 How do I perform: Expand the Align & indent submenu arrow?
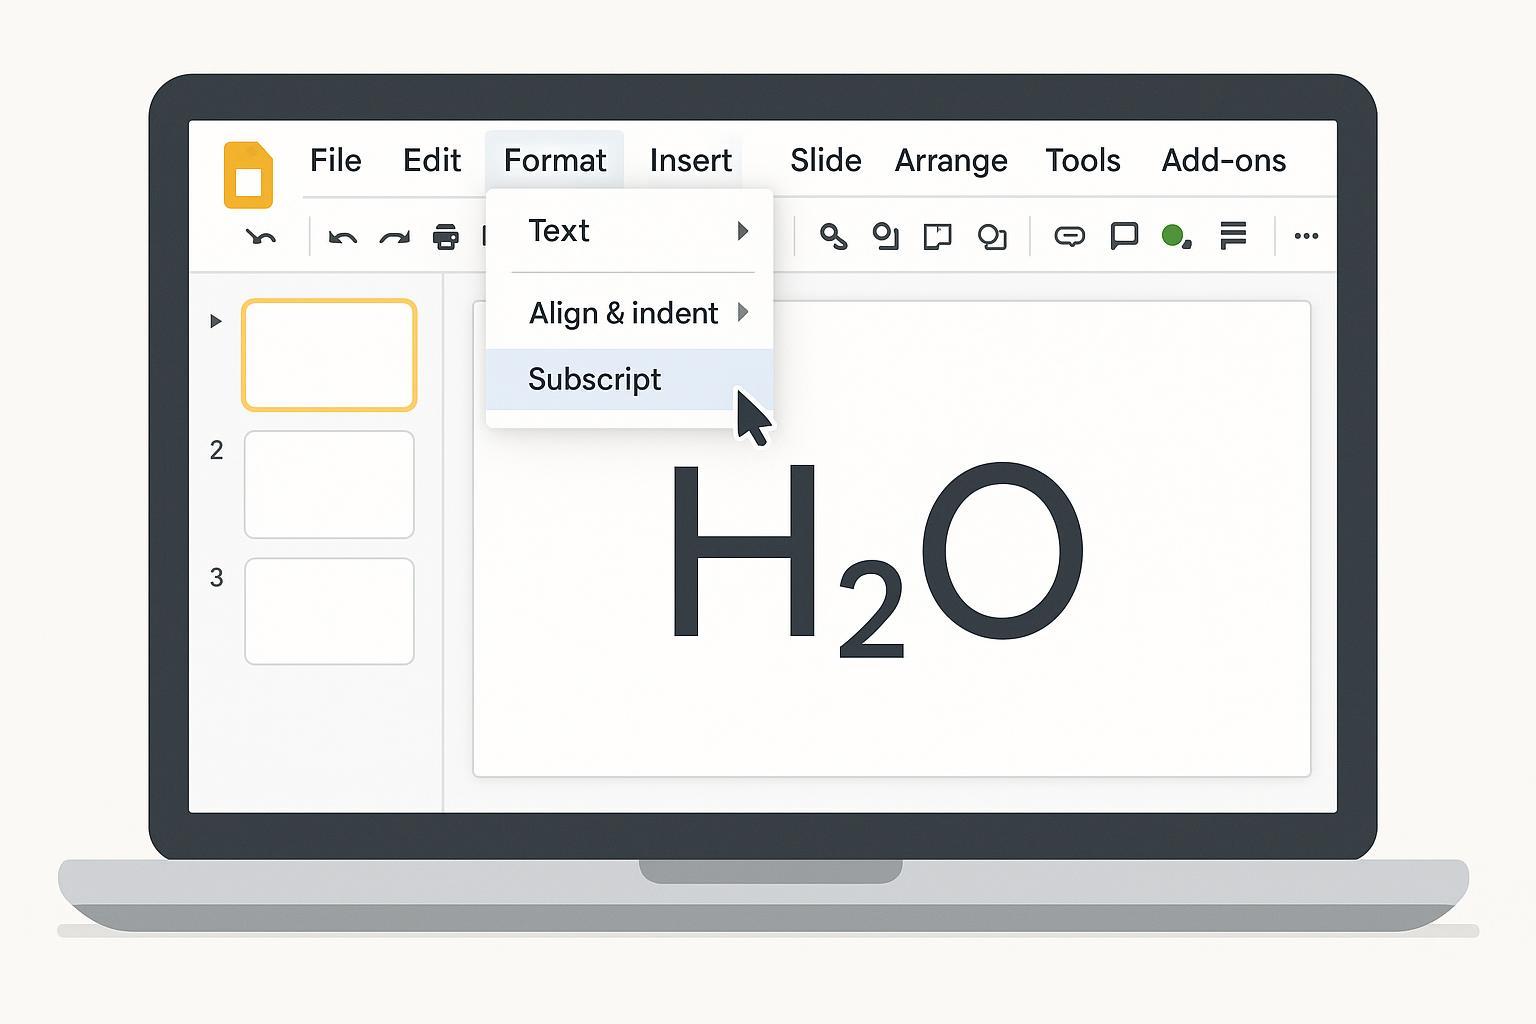coord(742,312)
